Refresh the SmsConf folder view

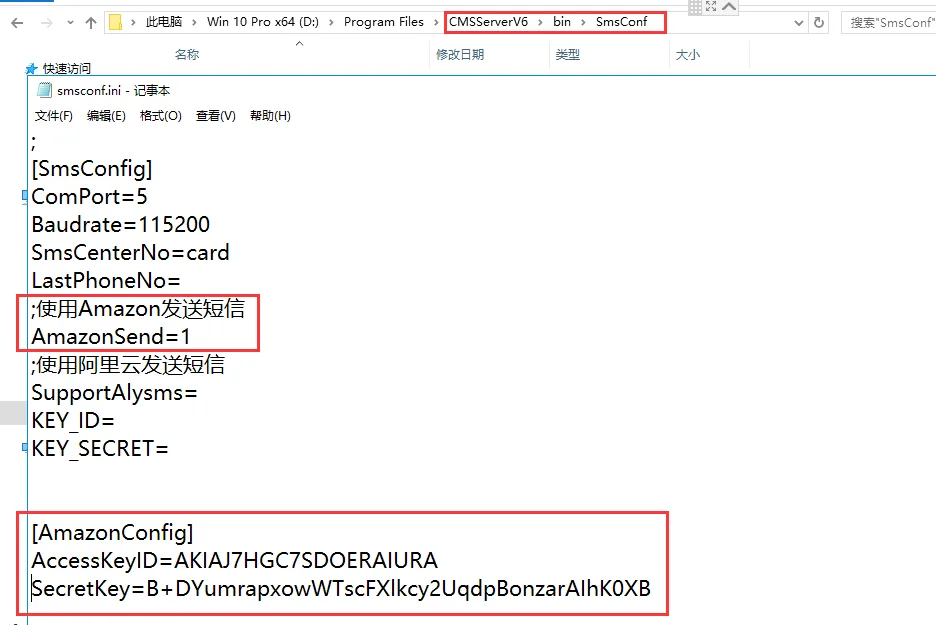pyautogui.click(x=819, y=23)
